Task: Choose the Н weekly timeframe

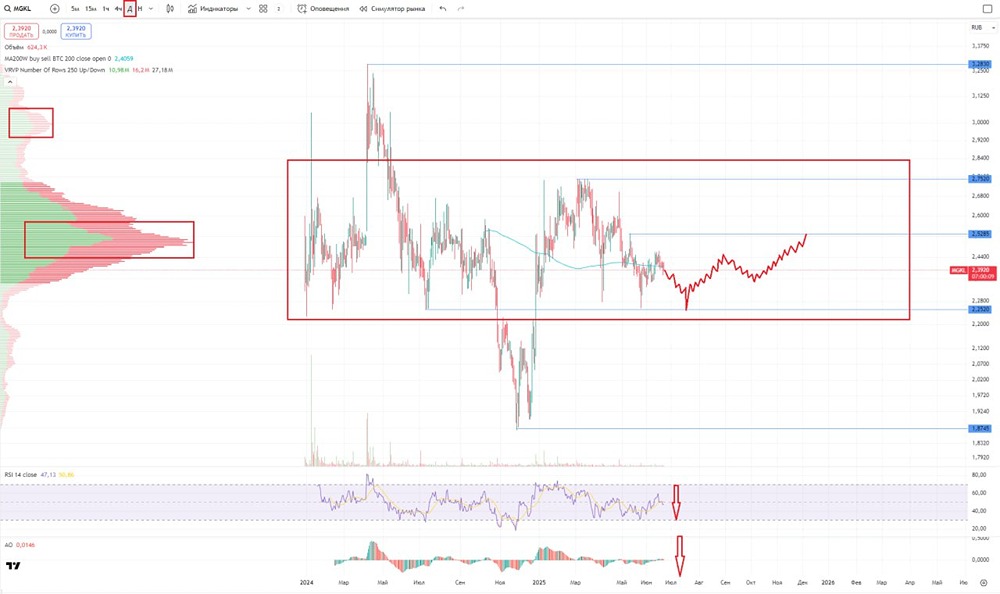Action: pos(140,9)
